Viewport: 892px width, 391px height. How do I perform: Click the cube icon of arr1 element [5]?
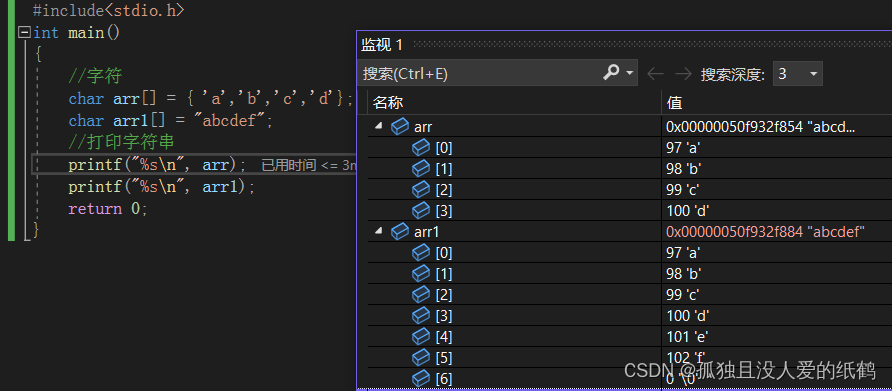click(x=420, y=357)
